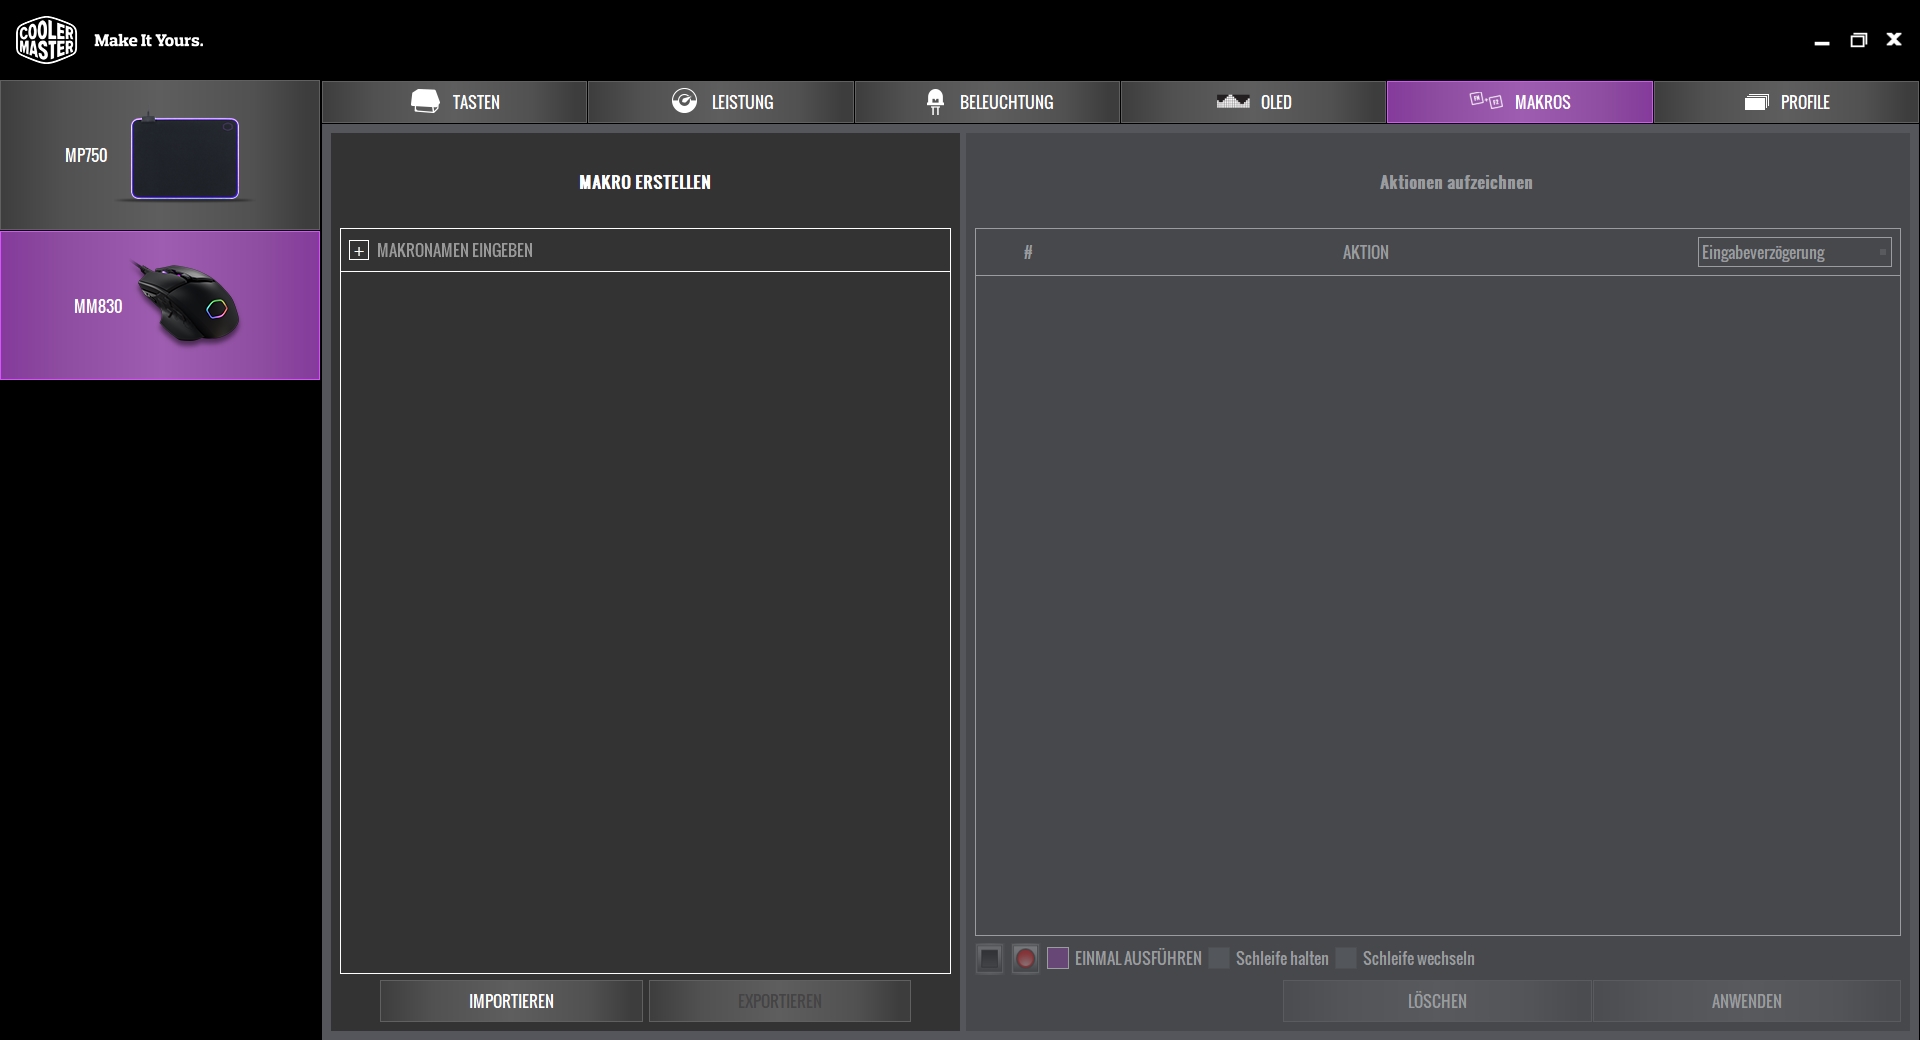This screenshot has width=1920, height=1040.
Task: Switch to the Leistung tab
Action: 721,102
